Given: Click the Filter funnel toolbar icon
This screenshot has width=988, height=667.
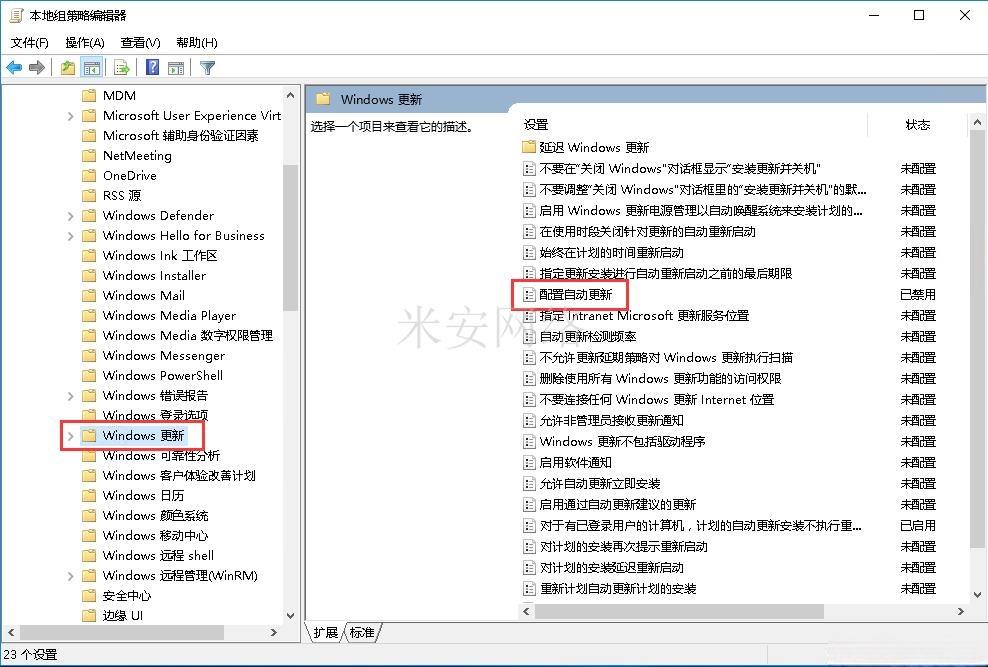Looking at the screenshot, I should [x=207, y=67].
